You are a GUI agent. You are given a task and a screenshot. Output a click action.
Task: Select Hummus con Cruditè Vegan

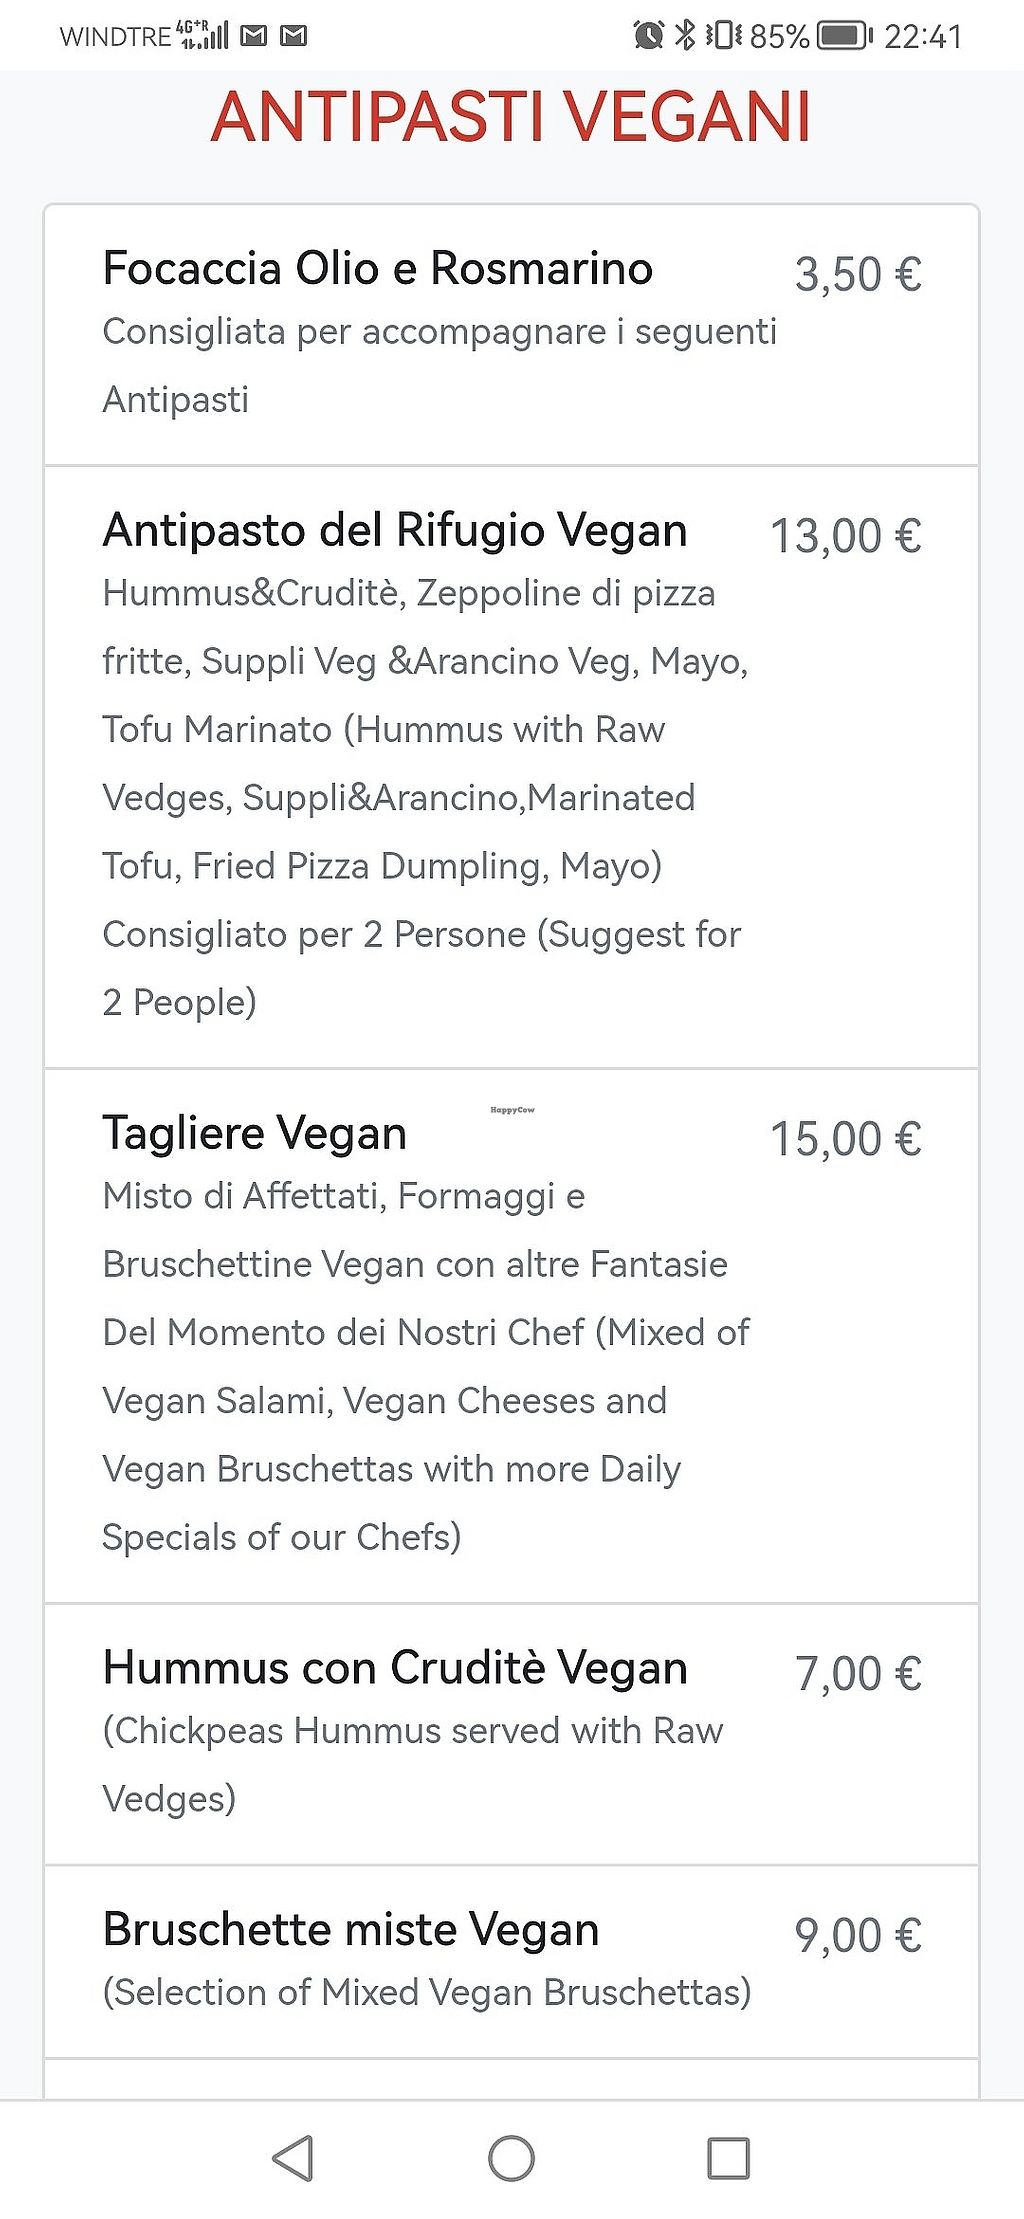[x=395, y=1668]
